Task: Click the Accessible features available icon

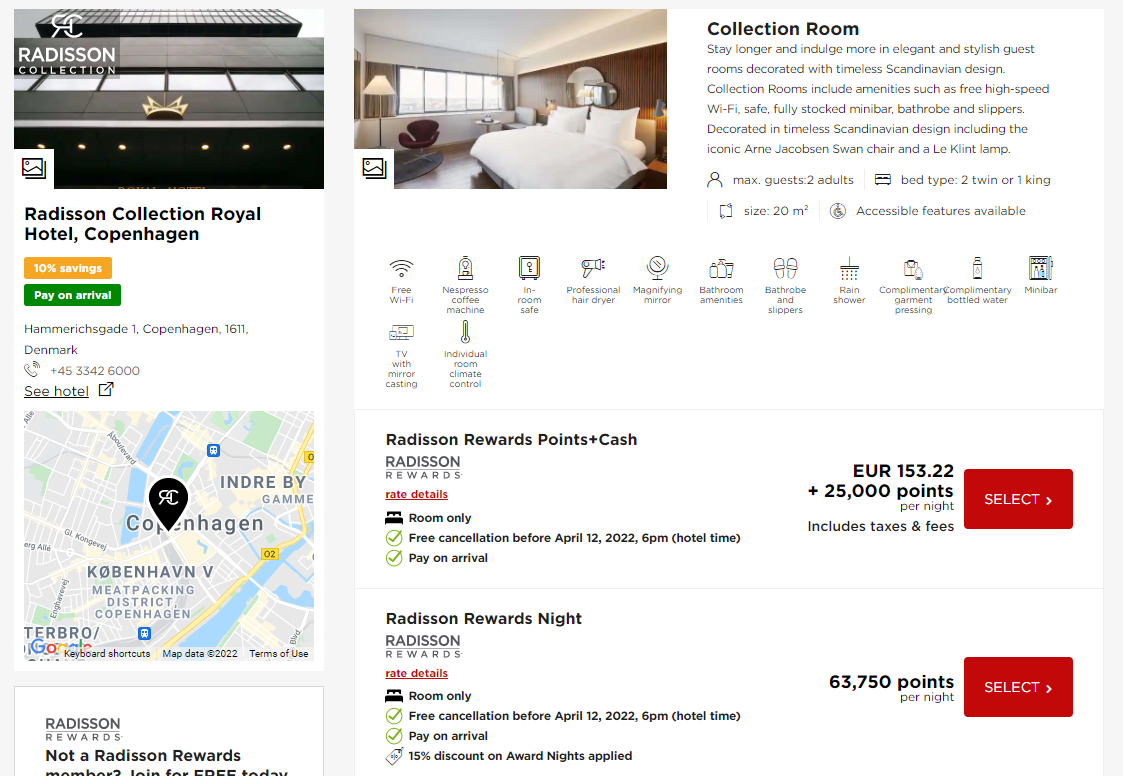Action: (x=837, y=210)
